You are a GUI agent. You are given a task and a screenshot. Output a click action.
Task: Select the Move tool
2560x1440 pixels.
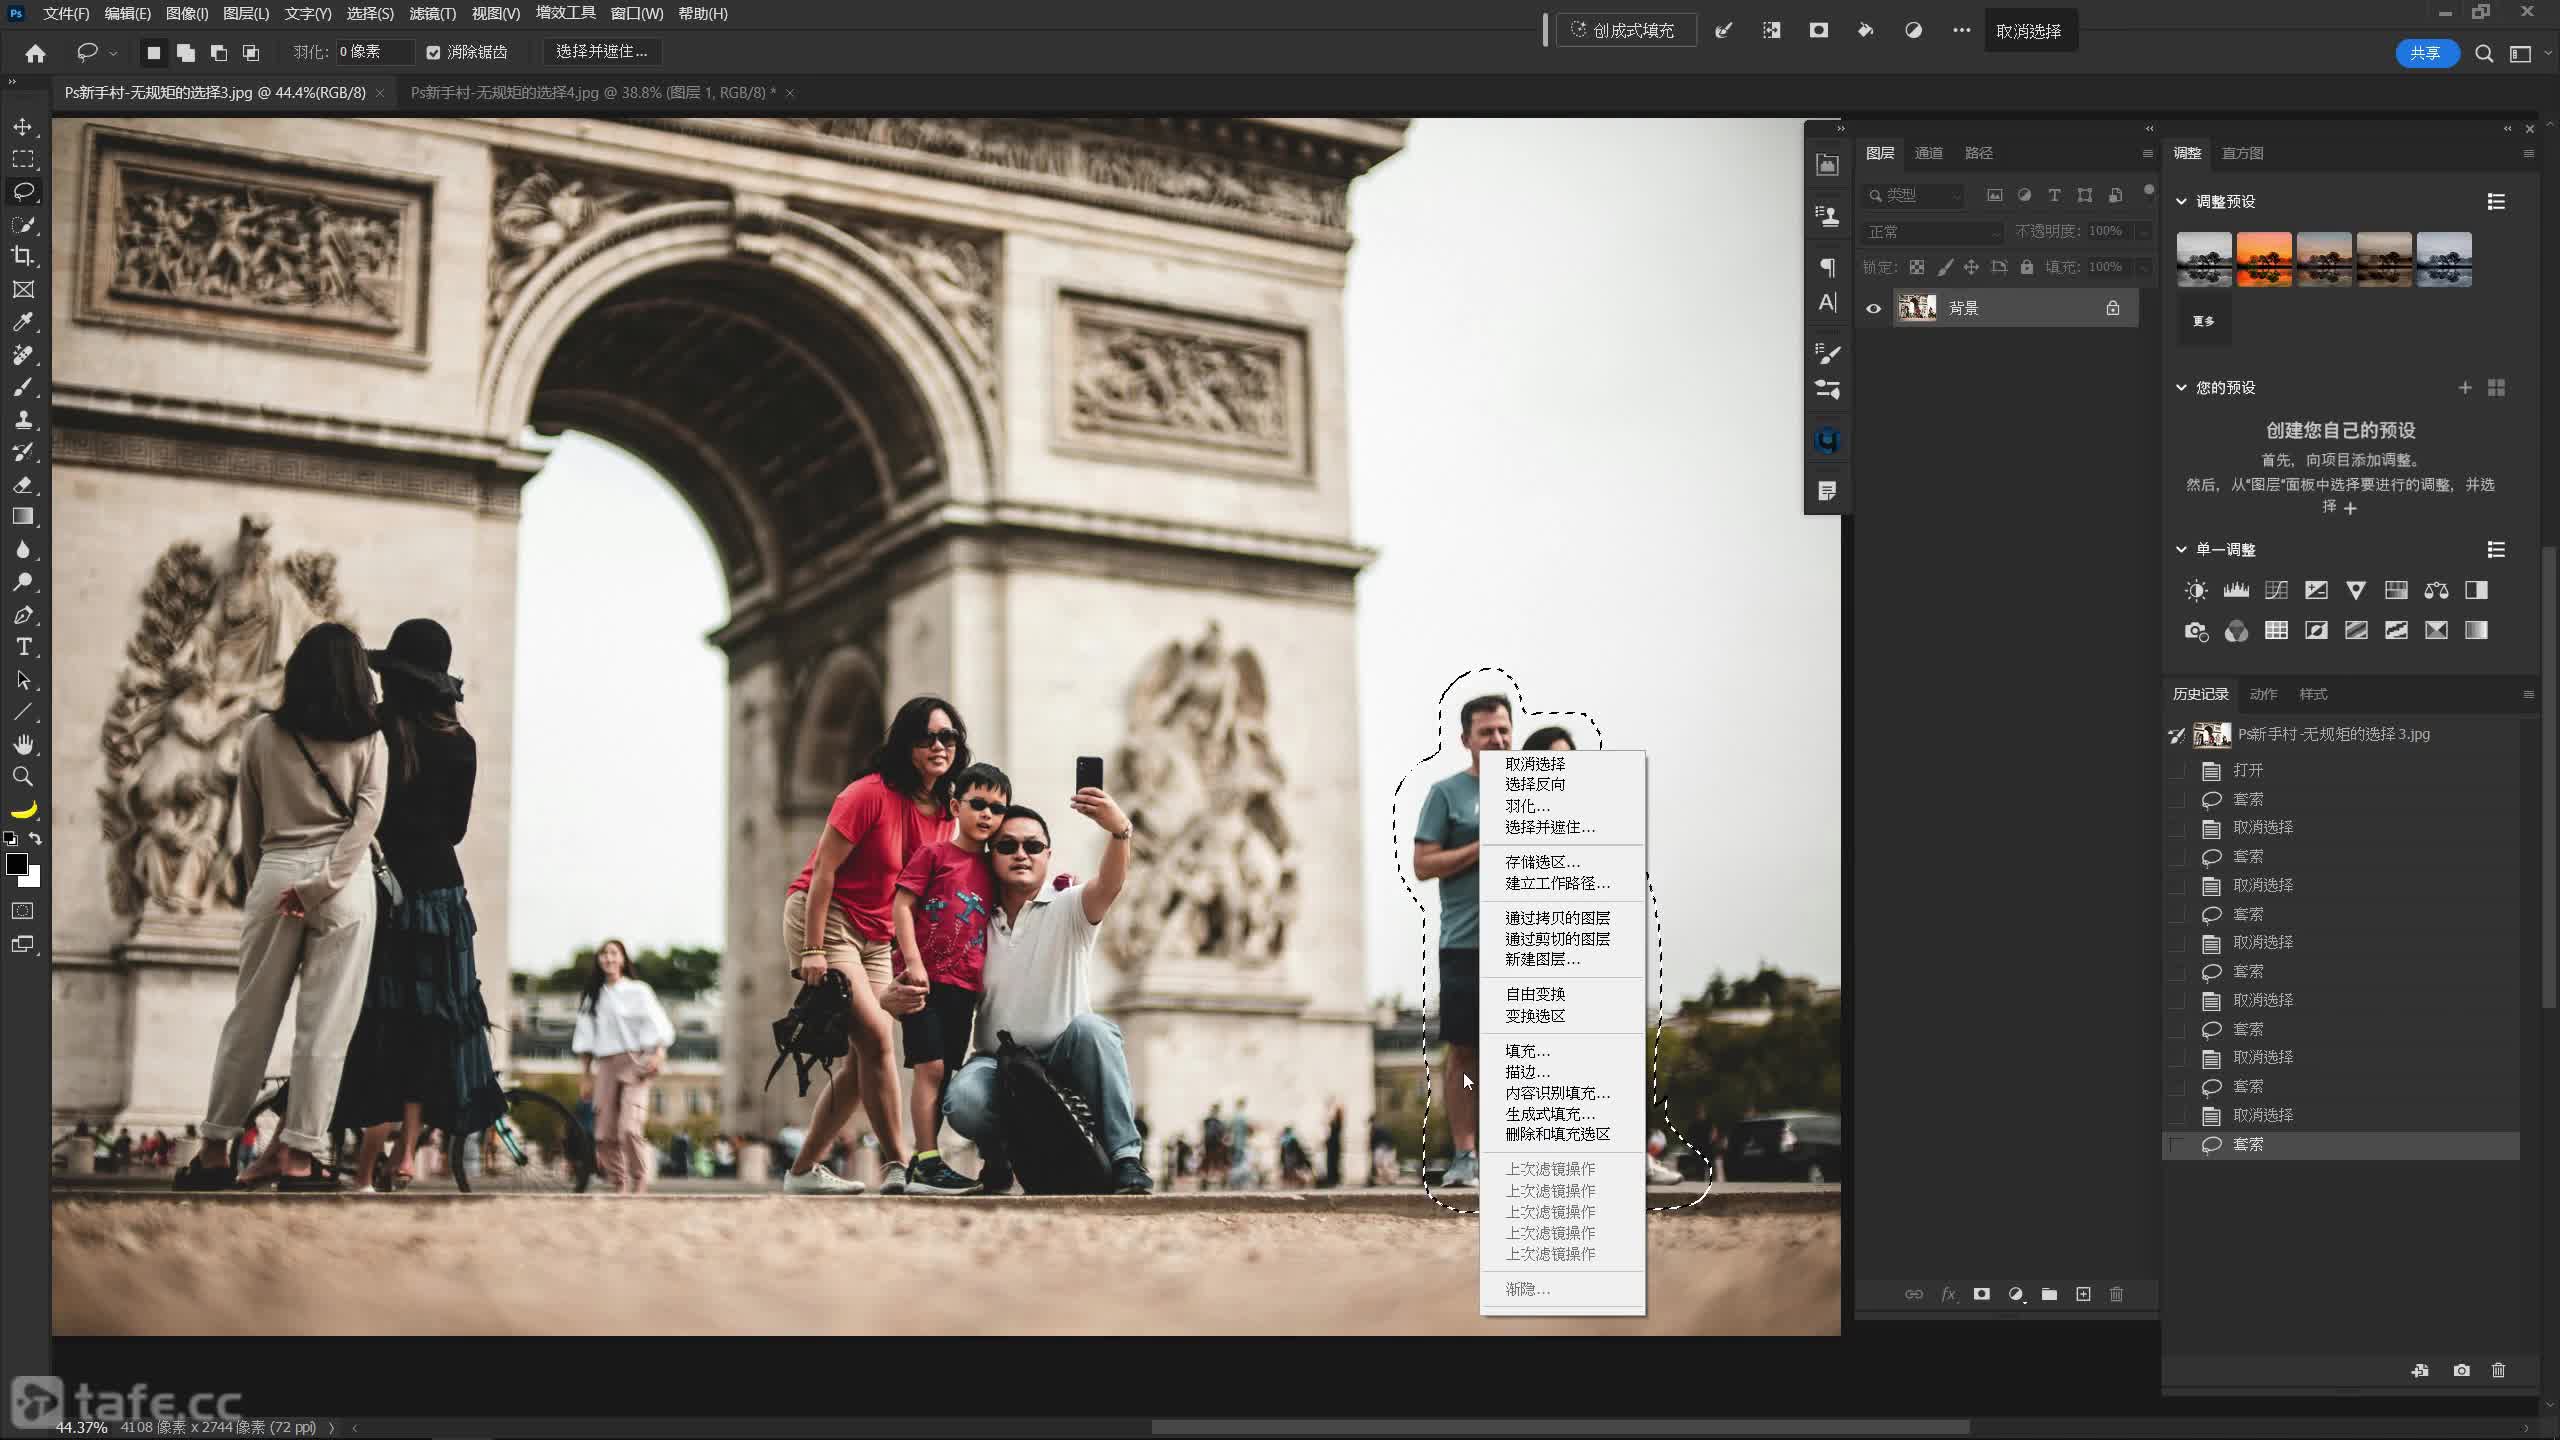(22, 127)
